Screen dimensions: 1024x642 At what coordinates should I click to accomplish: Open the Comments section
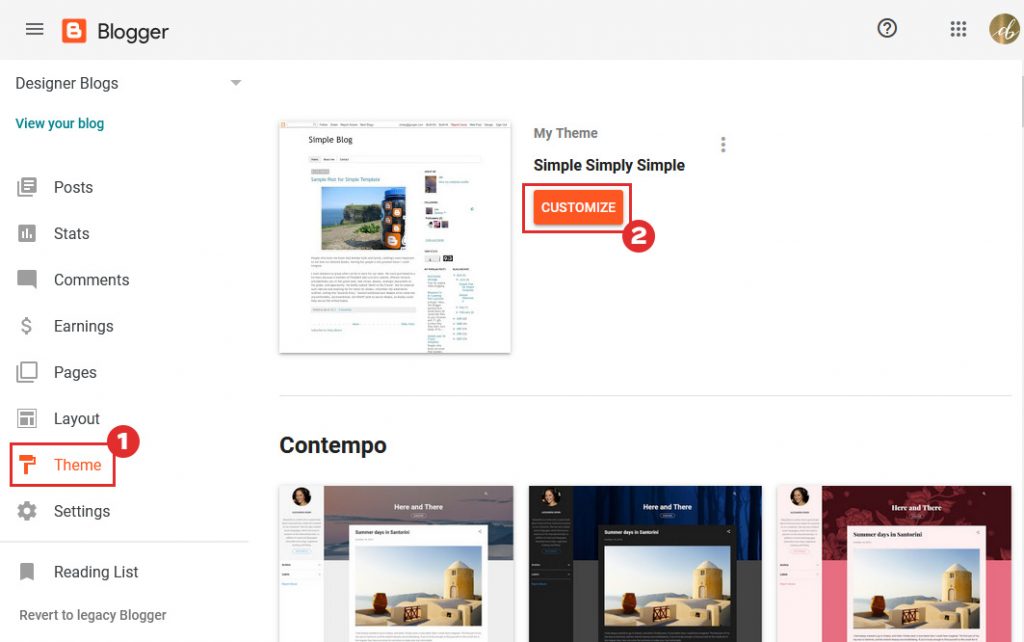pos(27,280)
